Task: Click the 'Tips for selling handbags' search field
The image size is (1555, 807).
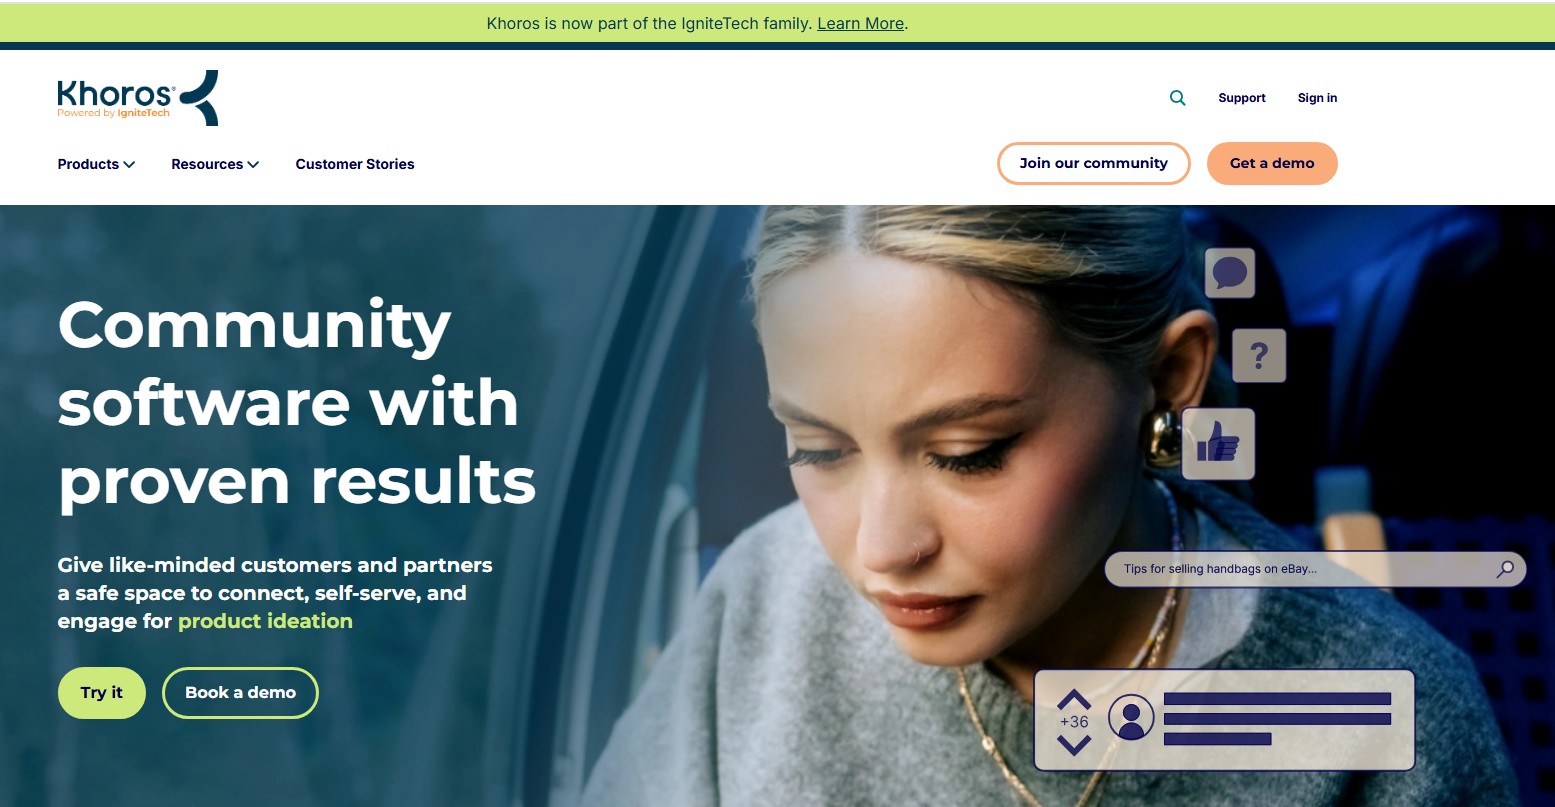Action: pyautogui.click(x=1315, y=569)
